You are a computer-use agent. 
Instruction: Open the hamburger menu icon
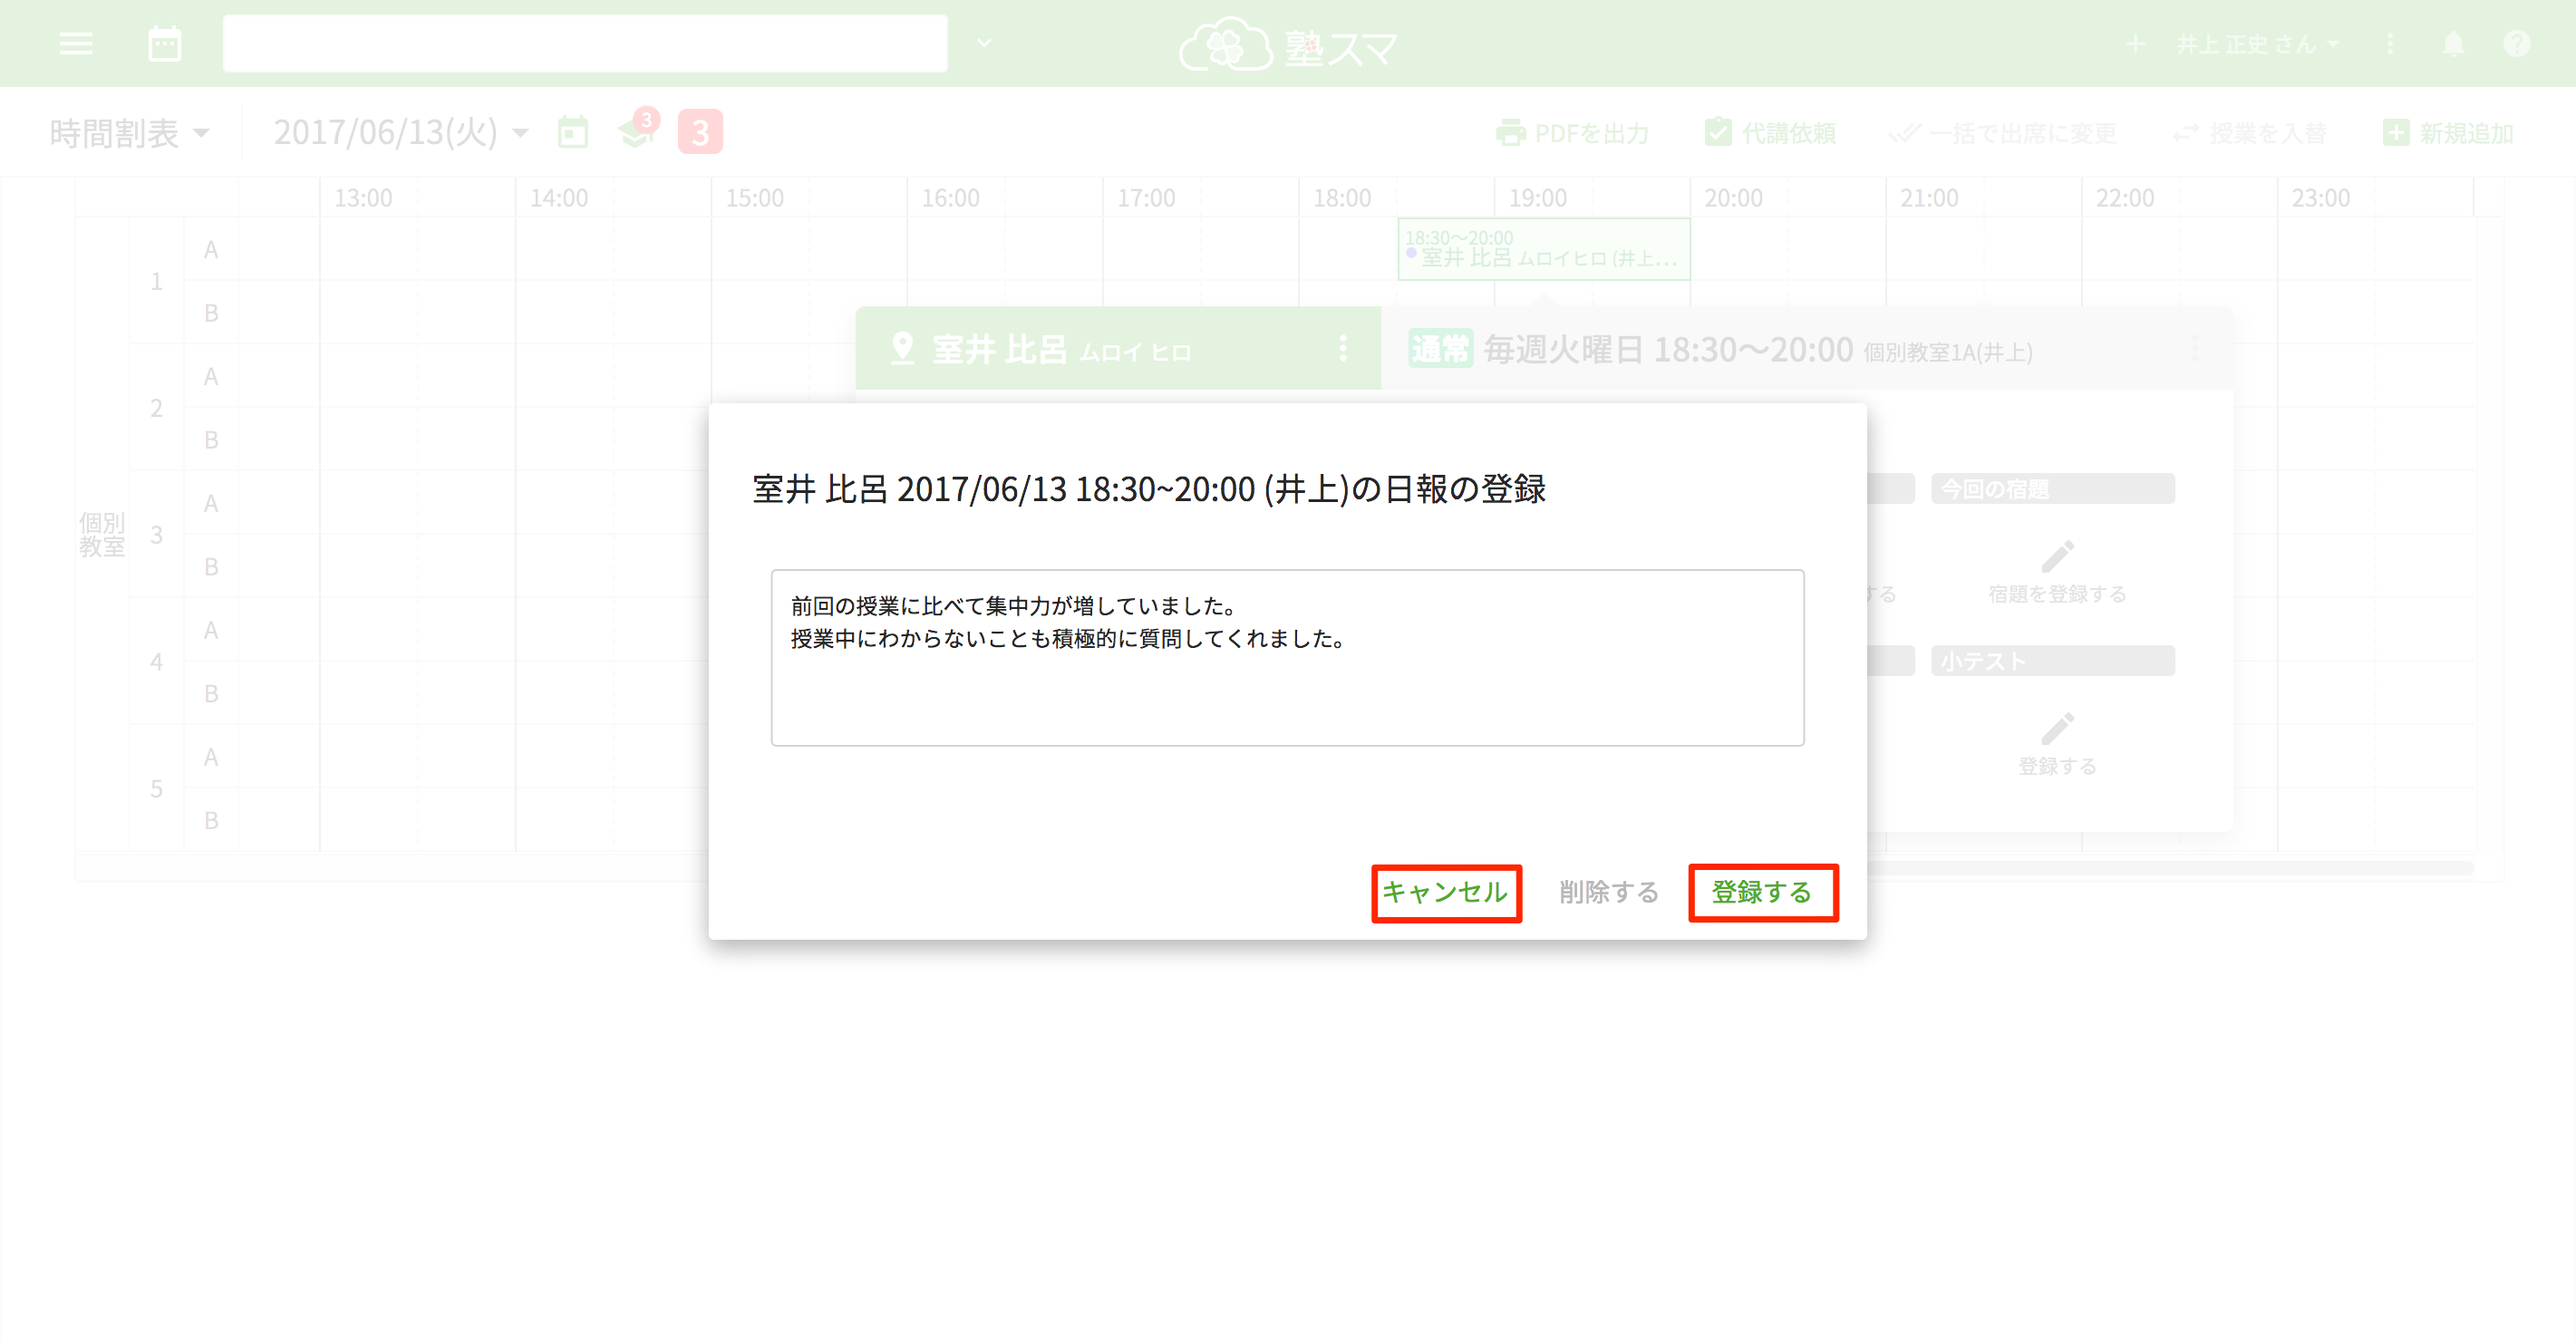76,44
